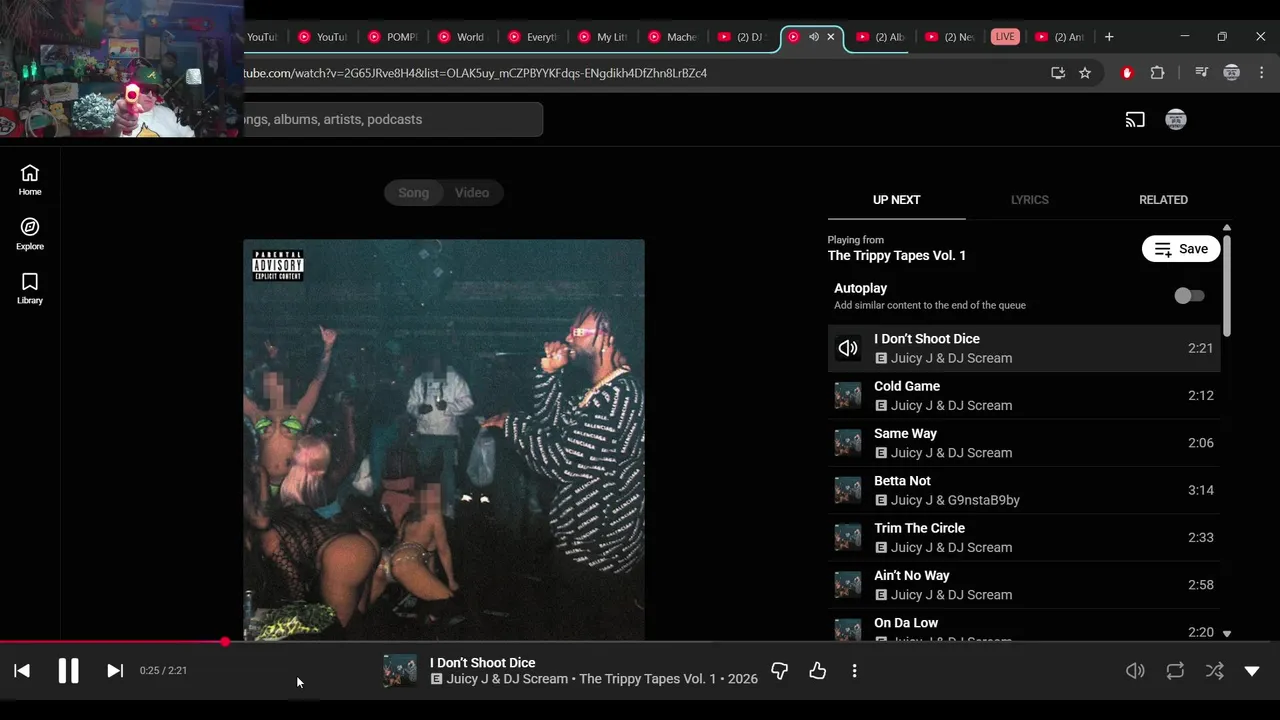Switch to the (2) DJ browser tab
The width and height of the screenshot is (1280, 720).
tap(742, 37)
